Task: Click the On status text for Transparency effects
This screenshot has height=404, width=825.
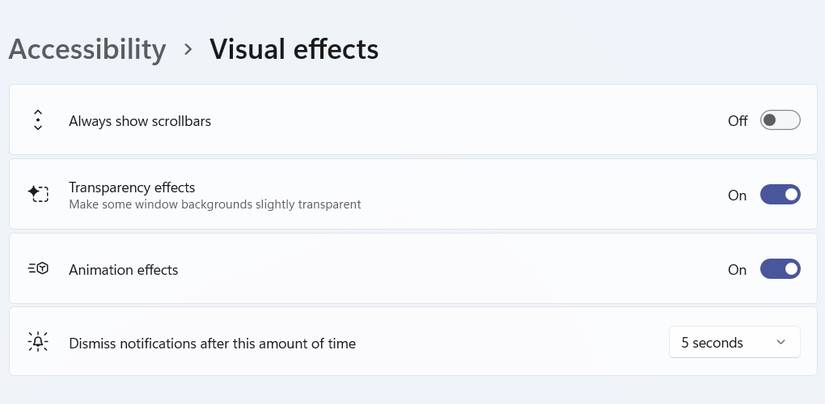Action: (x=737, y=195)
